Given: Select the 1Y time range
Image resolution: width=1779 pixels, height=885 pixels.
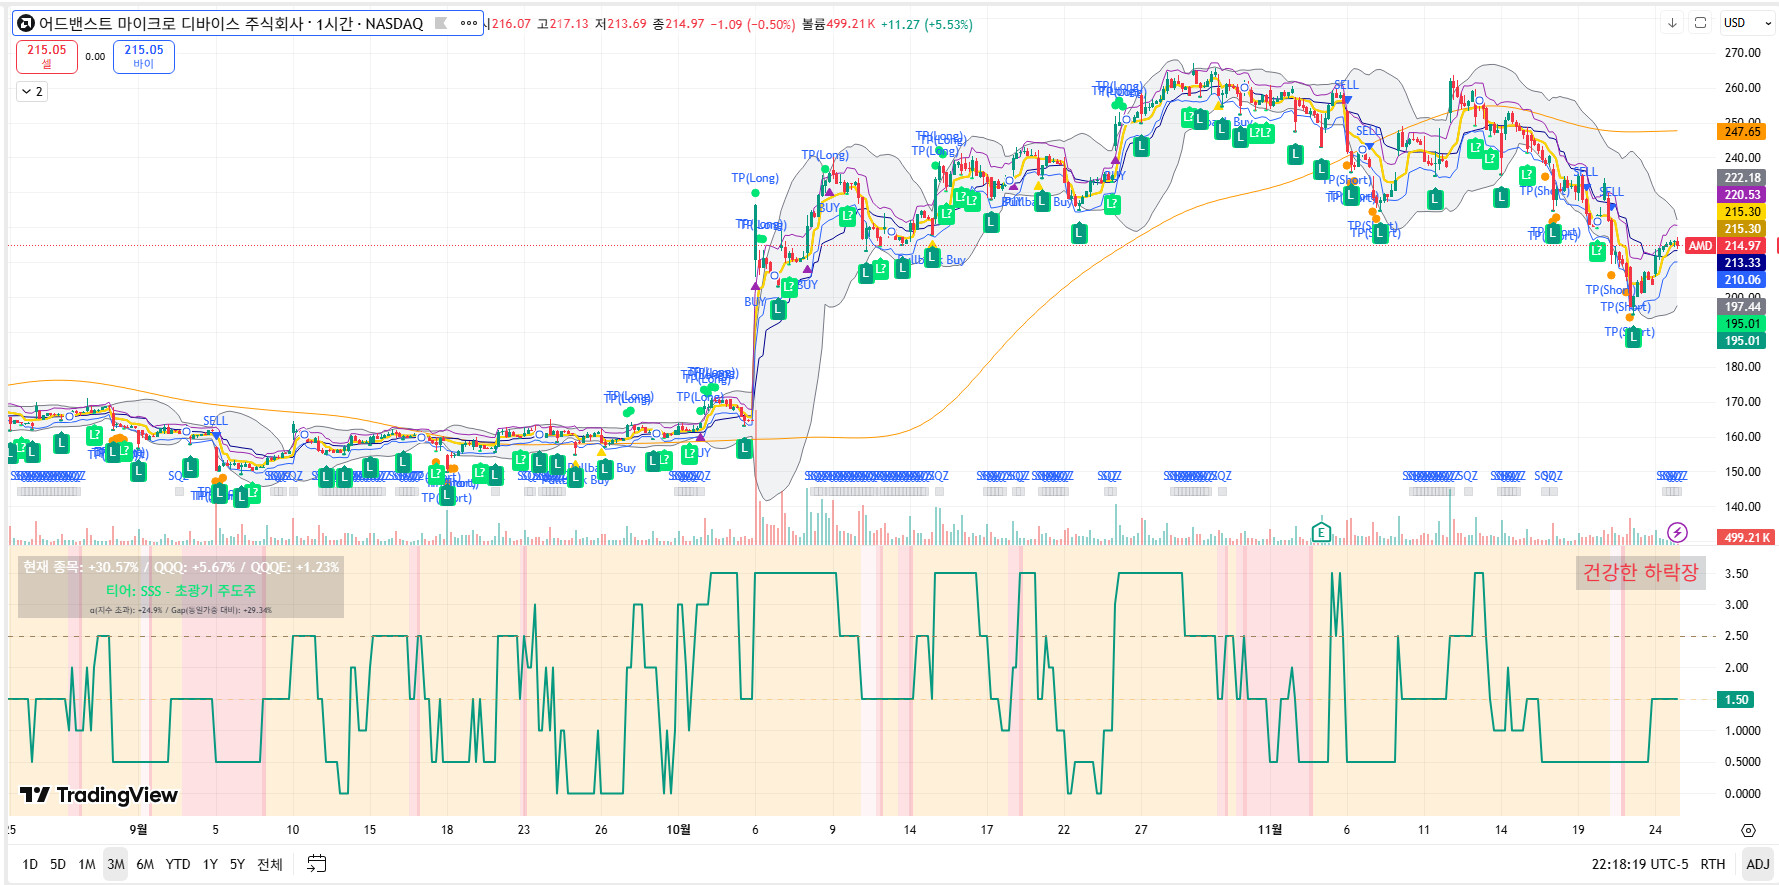Looking at the screenshot, I should pos(210,864).
